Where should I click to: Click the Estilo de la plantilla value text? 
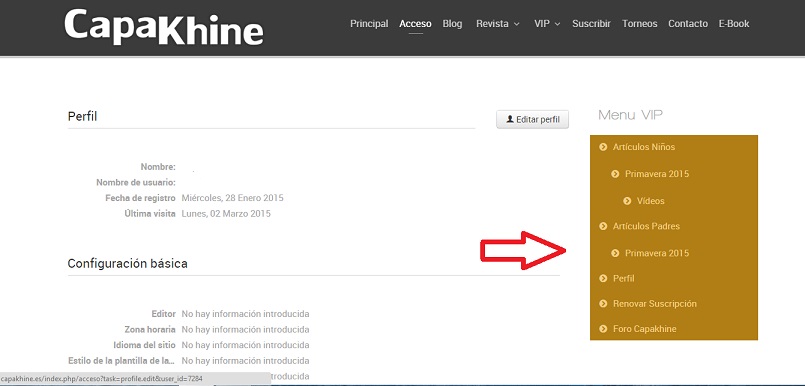tap(245, 360)
